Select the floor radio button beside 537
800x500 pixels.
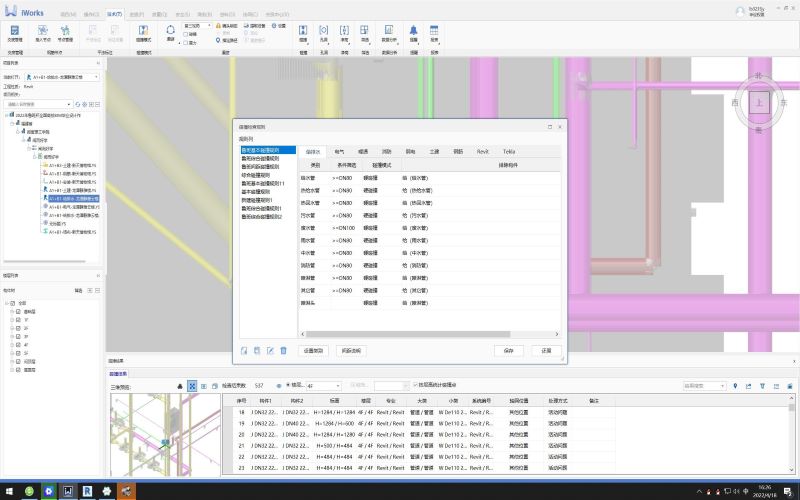[288, 385]
